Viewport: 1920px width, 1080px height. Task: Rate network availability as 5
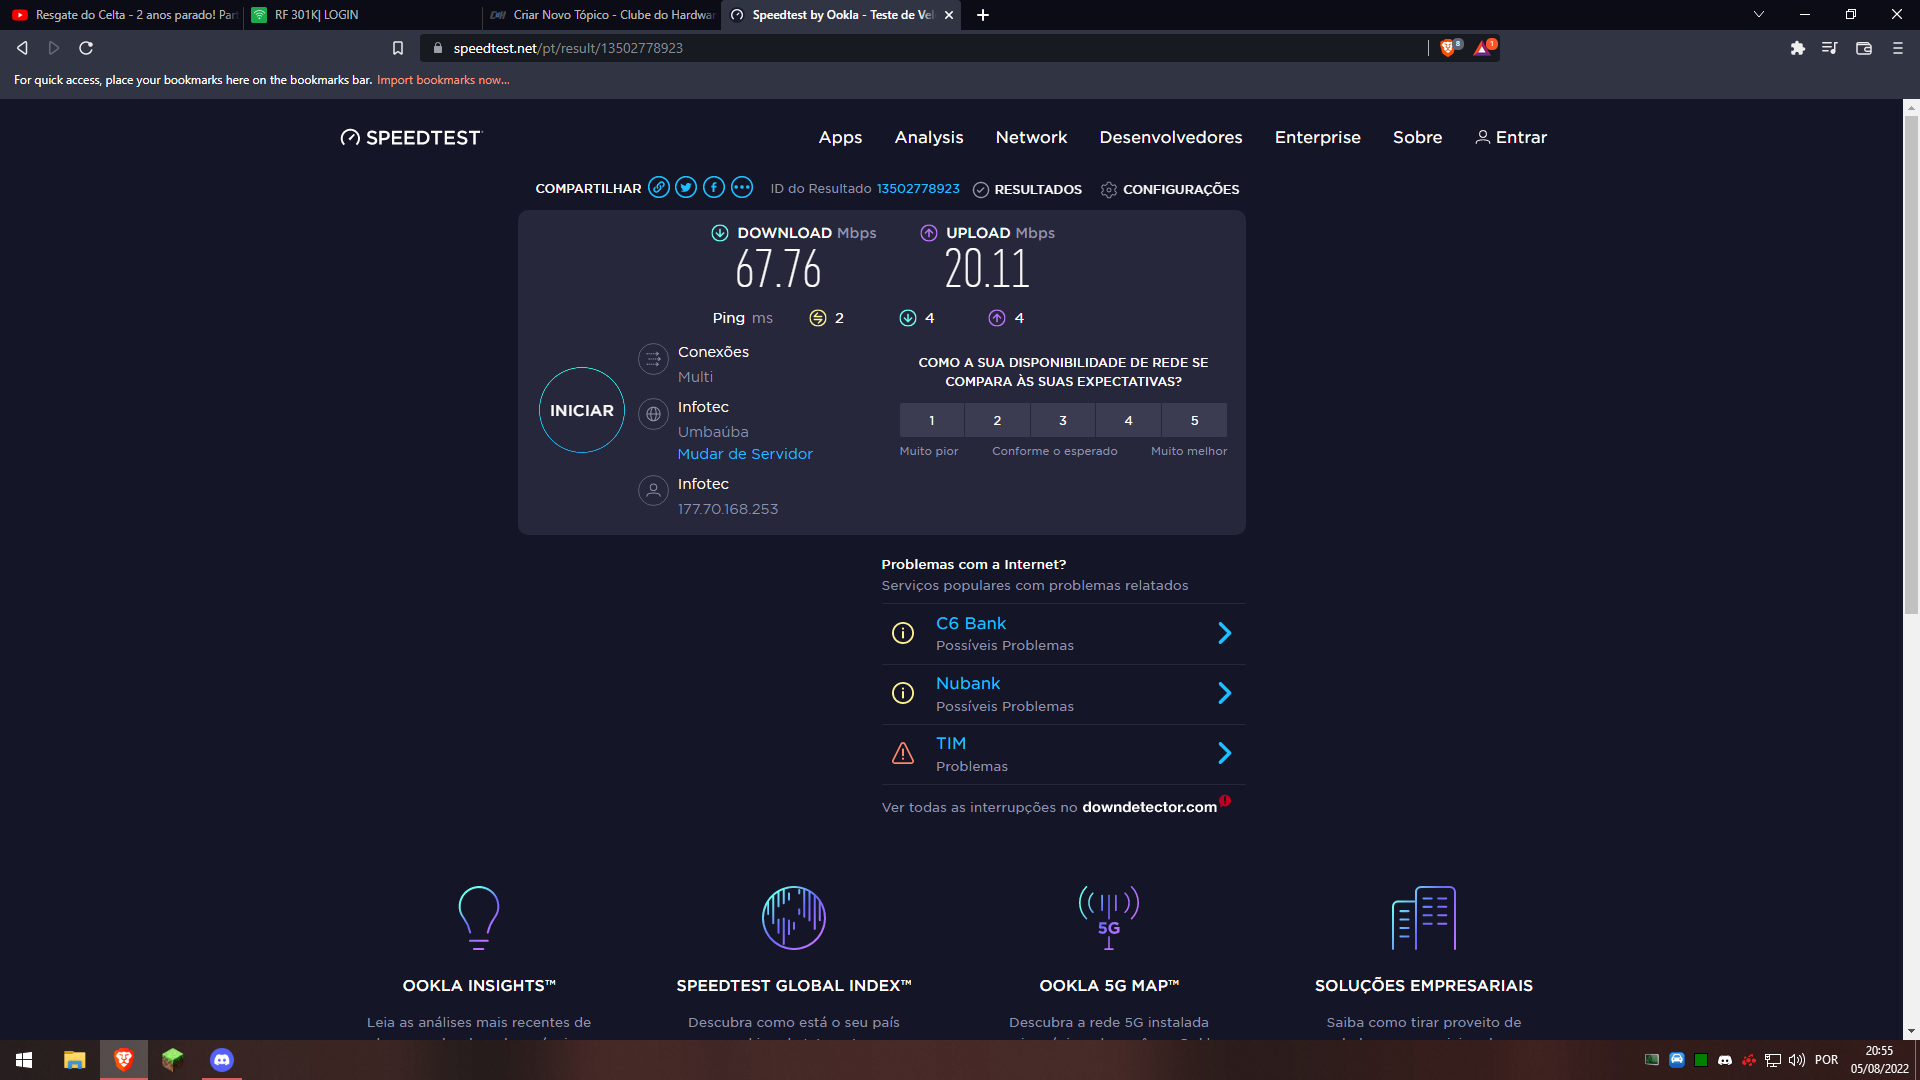pos(1194,420)
